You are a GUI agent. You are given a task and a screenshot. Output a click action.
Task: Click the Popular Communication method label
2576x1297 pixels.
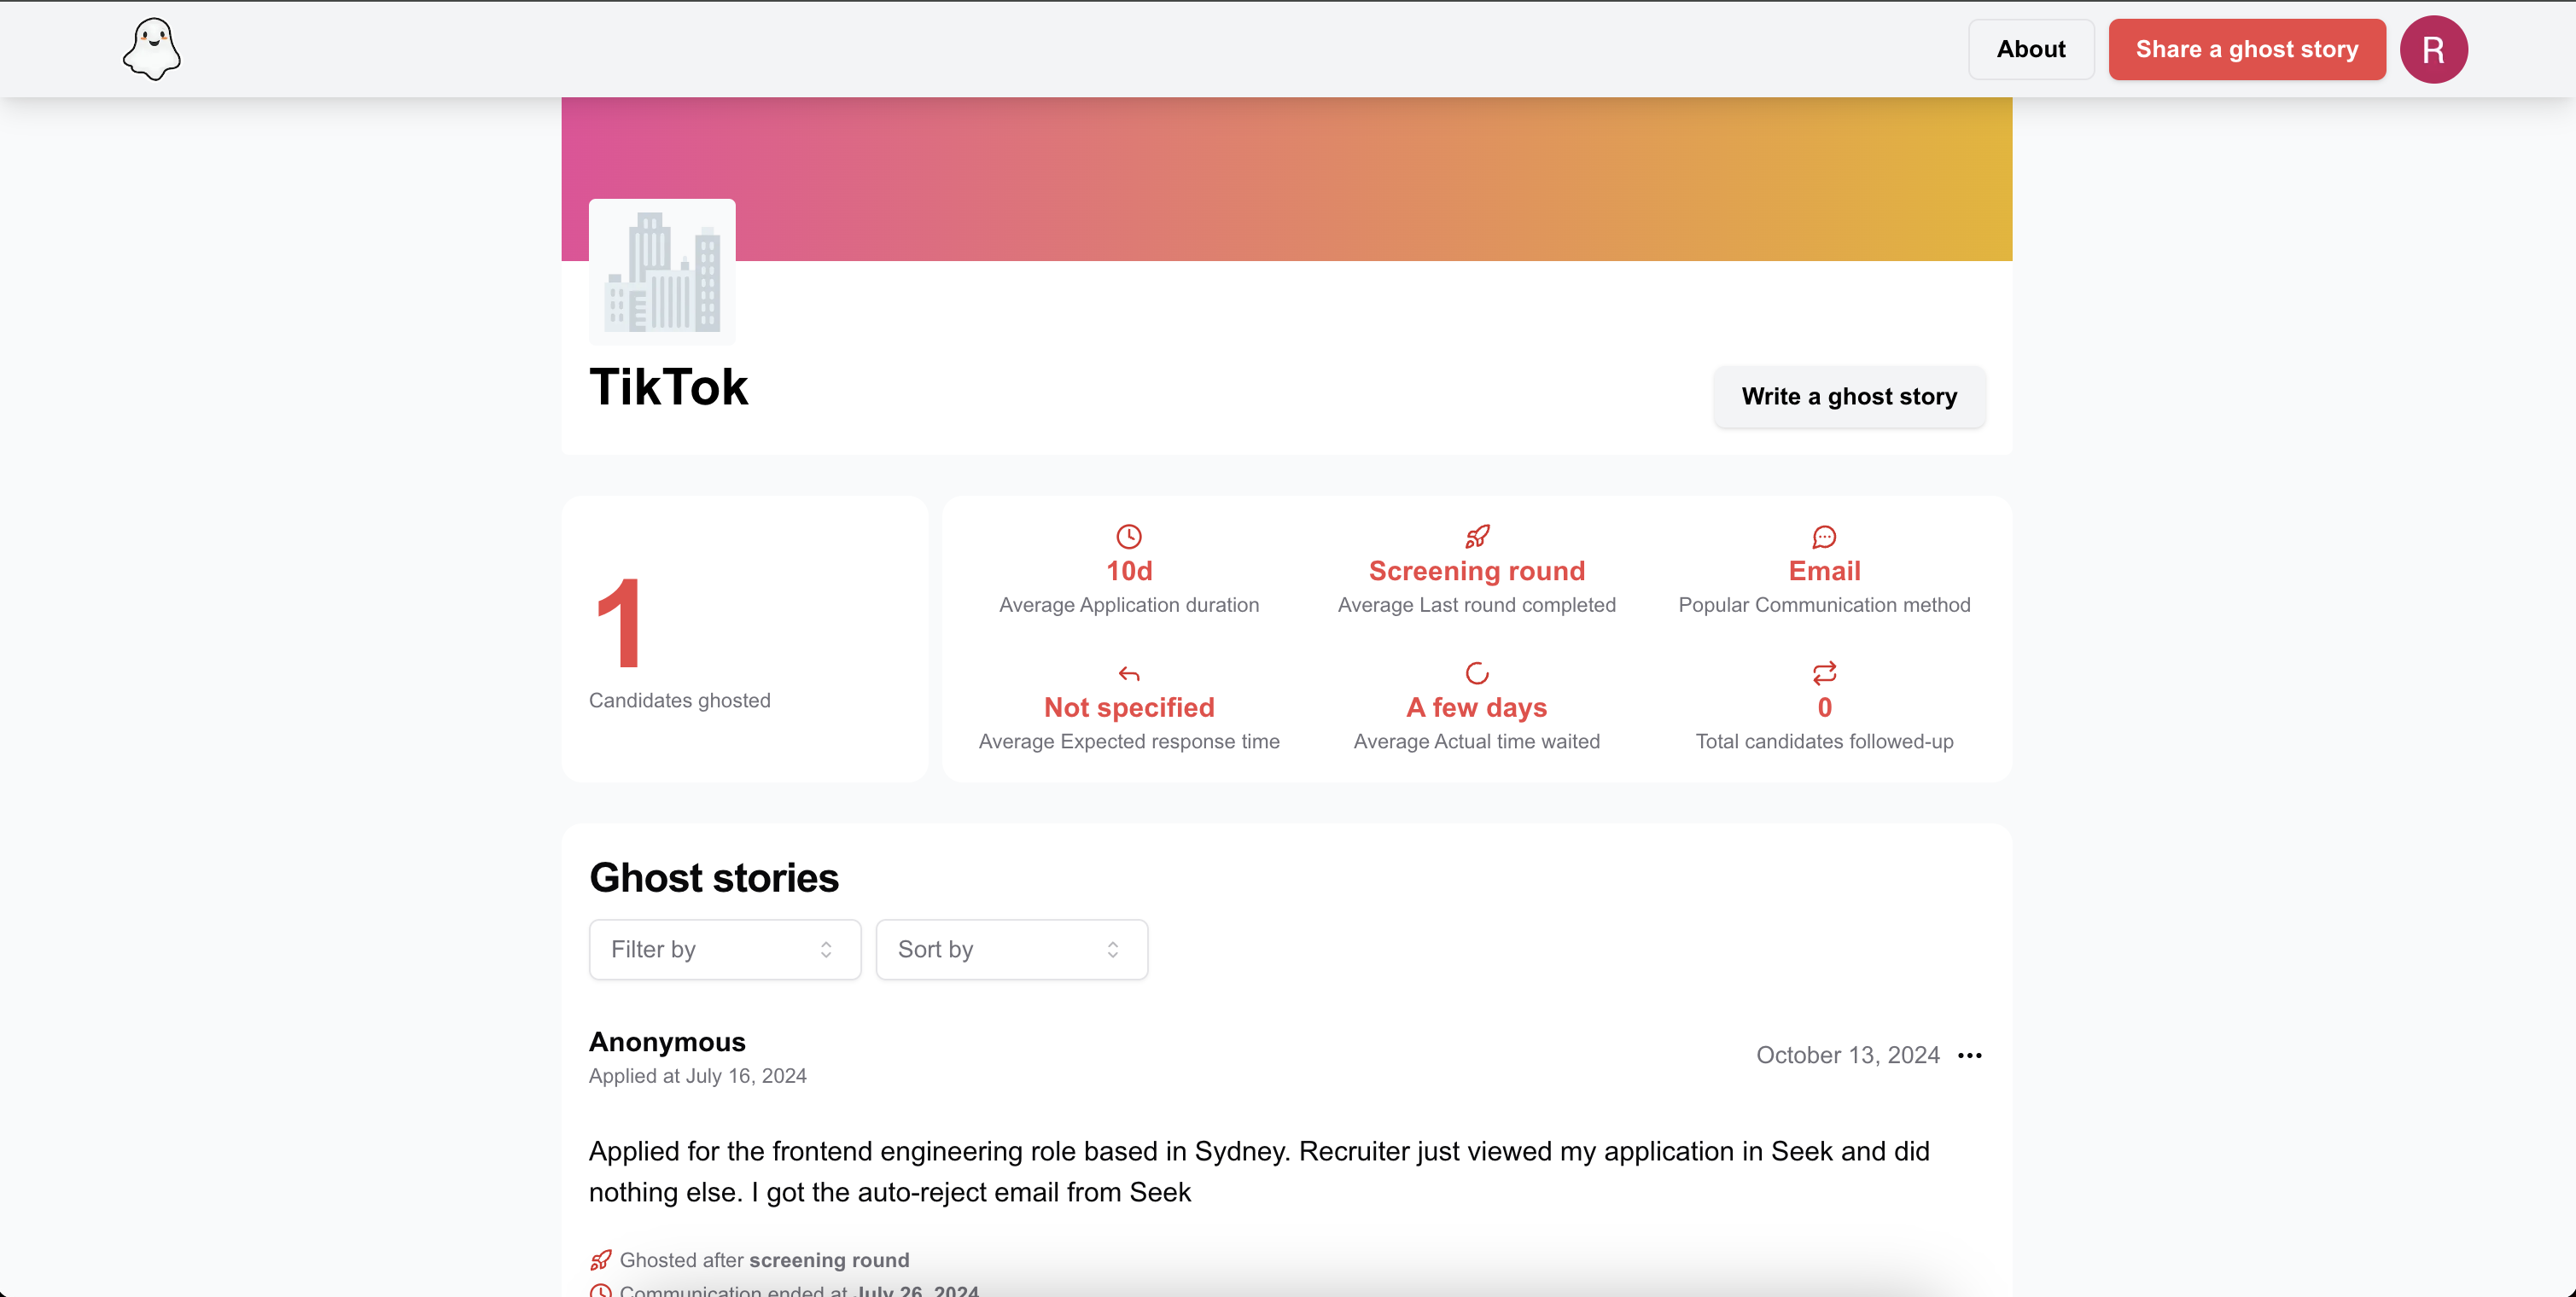1824,605
